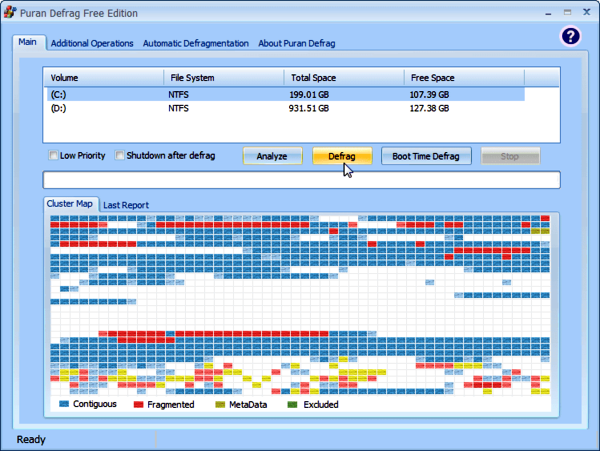
Task: Open the Automatic Defragmentation tab
Action: pos(196,43)
